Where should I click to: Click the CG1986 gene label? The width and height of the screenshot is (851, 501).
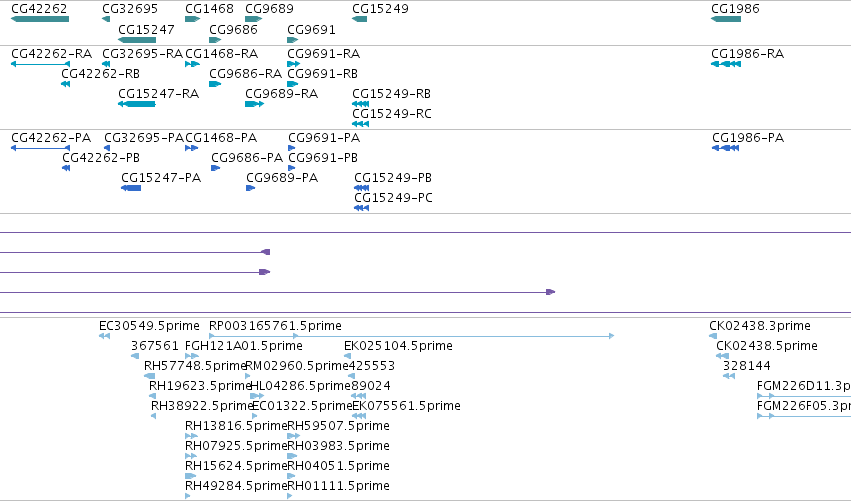coord(735,9)
